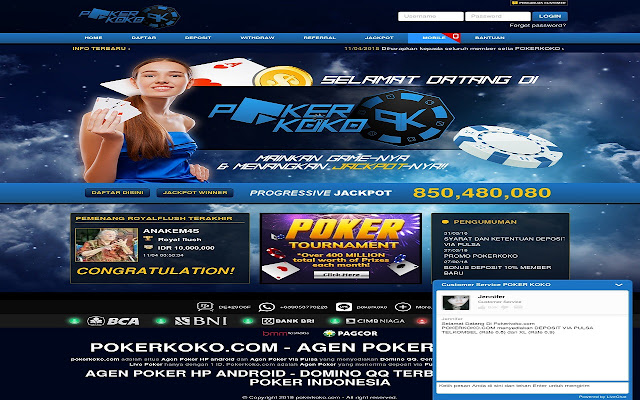
Task: Click the WhatsApp contact icon
Action: (267, 307)
